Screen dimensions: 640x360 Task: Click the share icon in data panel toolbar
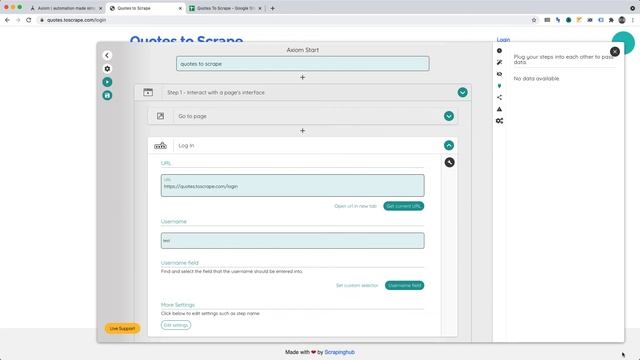point(499,98)
